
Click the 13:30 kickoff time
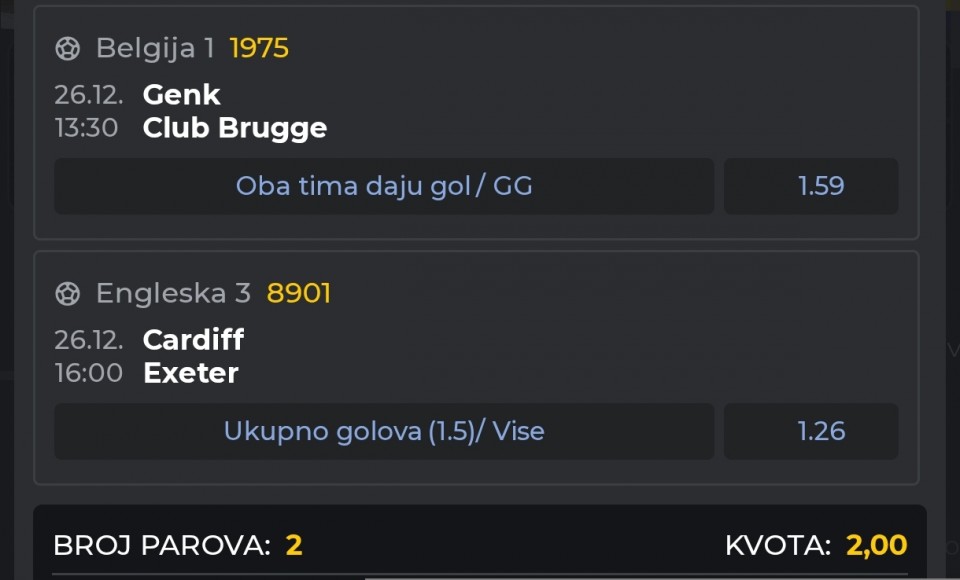tap(86, 128)
